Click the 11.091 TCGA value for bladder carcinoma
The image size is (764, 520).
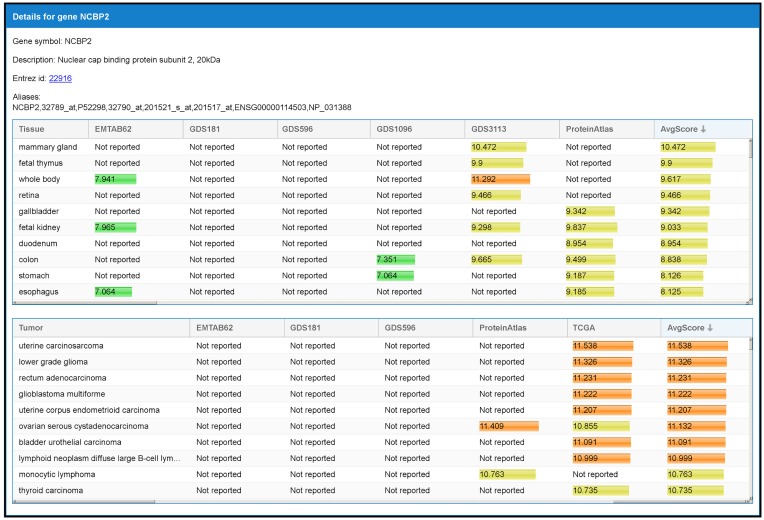tap(601, 443)
